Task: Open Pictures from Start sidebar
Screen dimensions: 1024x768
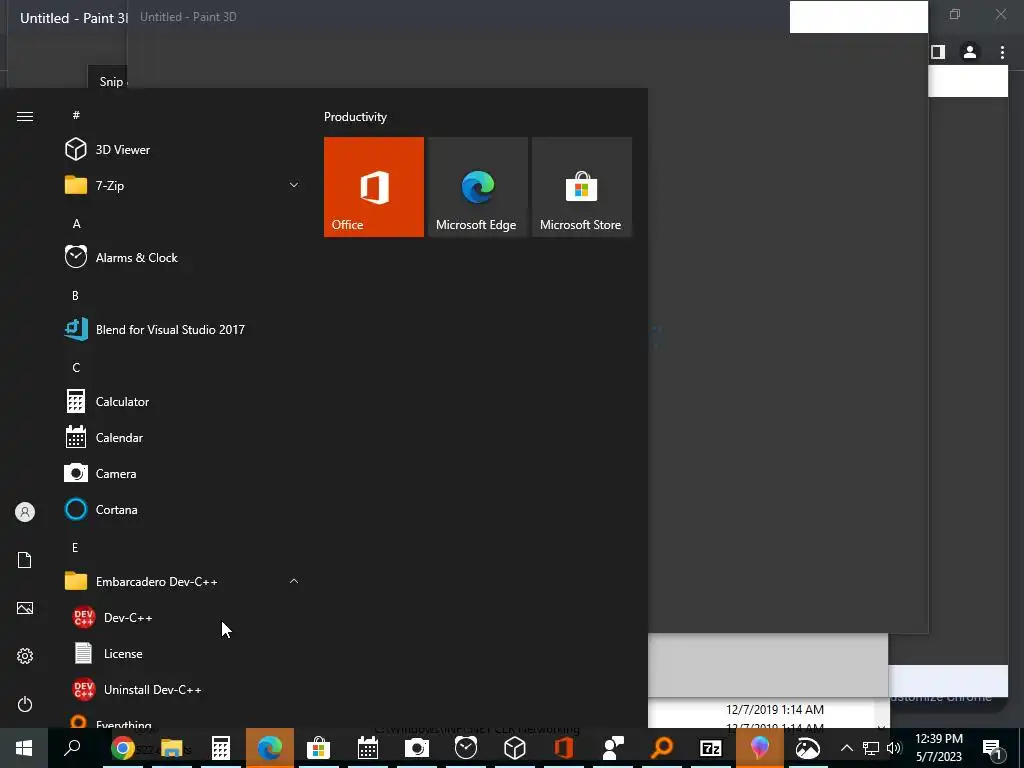Action: (25, 608)
